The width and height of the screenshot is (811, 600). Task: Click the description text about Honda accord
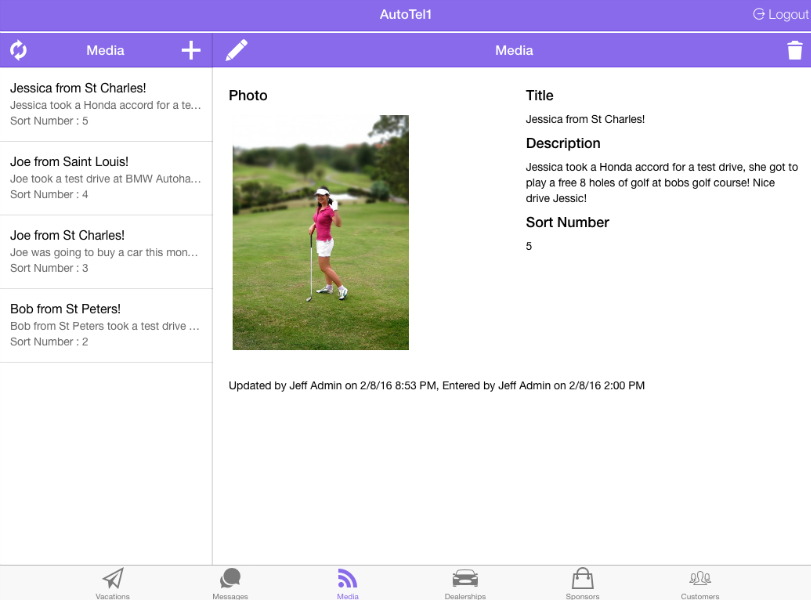coord(662,183)
